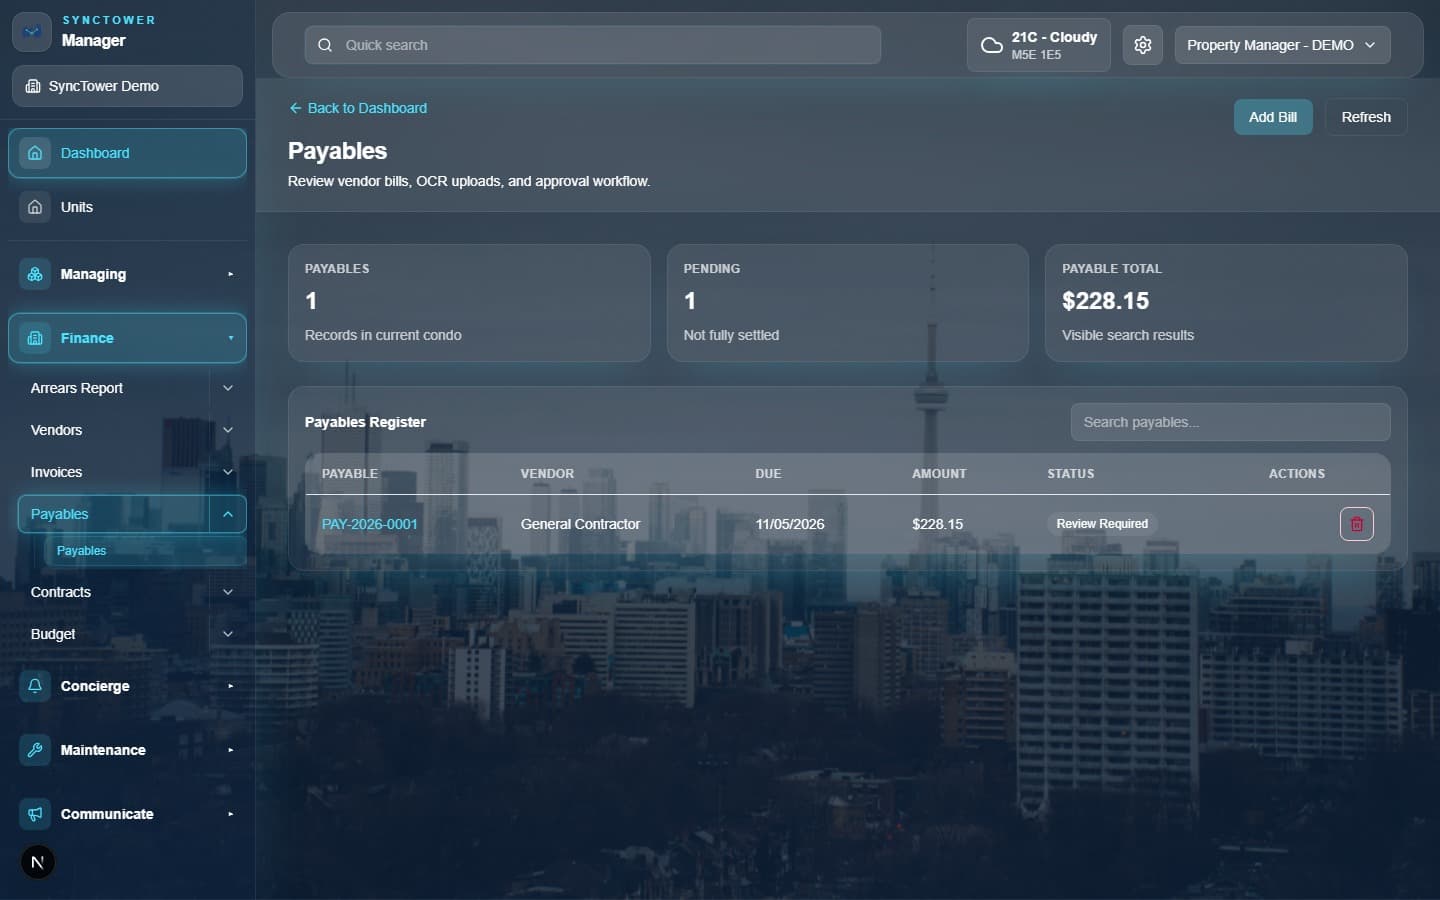1440x900 pixels.
Task: Click the Concierge bell icon
Action: (x=35, y=686)
